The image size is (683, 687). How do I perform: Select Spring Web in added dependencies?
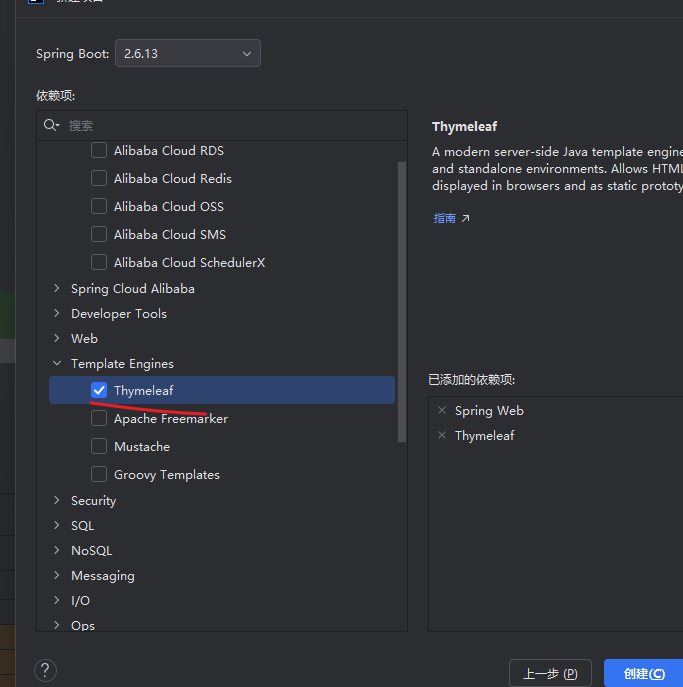489,411
